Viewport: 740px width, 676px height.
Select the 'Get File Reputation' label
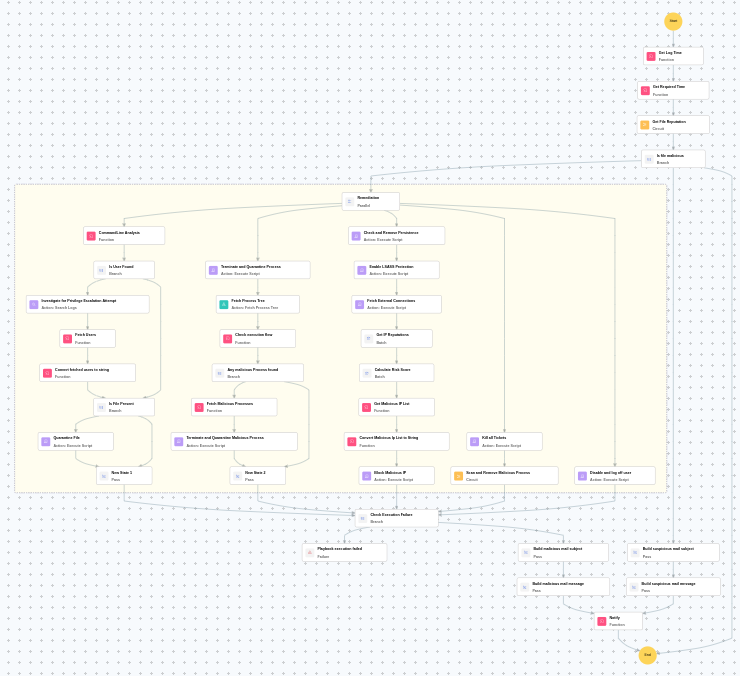click(669, 122)
